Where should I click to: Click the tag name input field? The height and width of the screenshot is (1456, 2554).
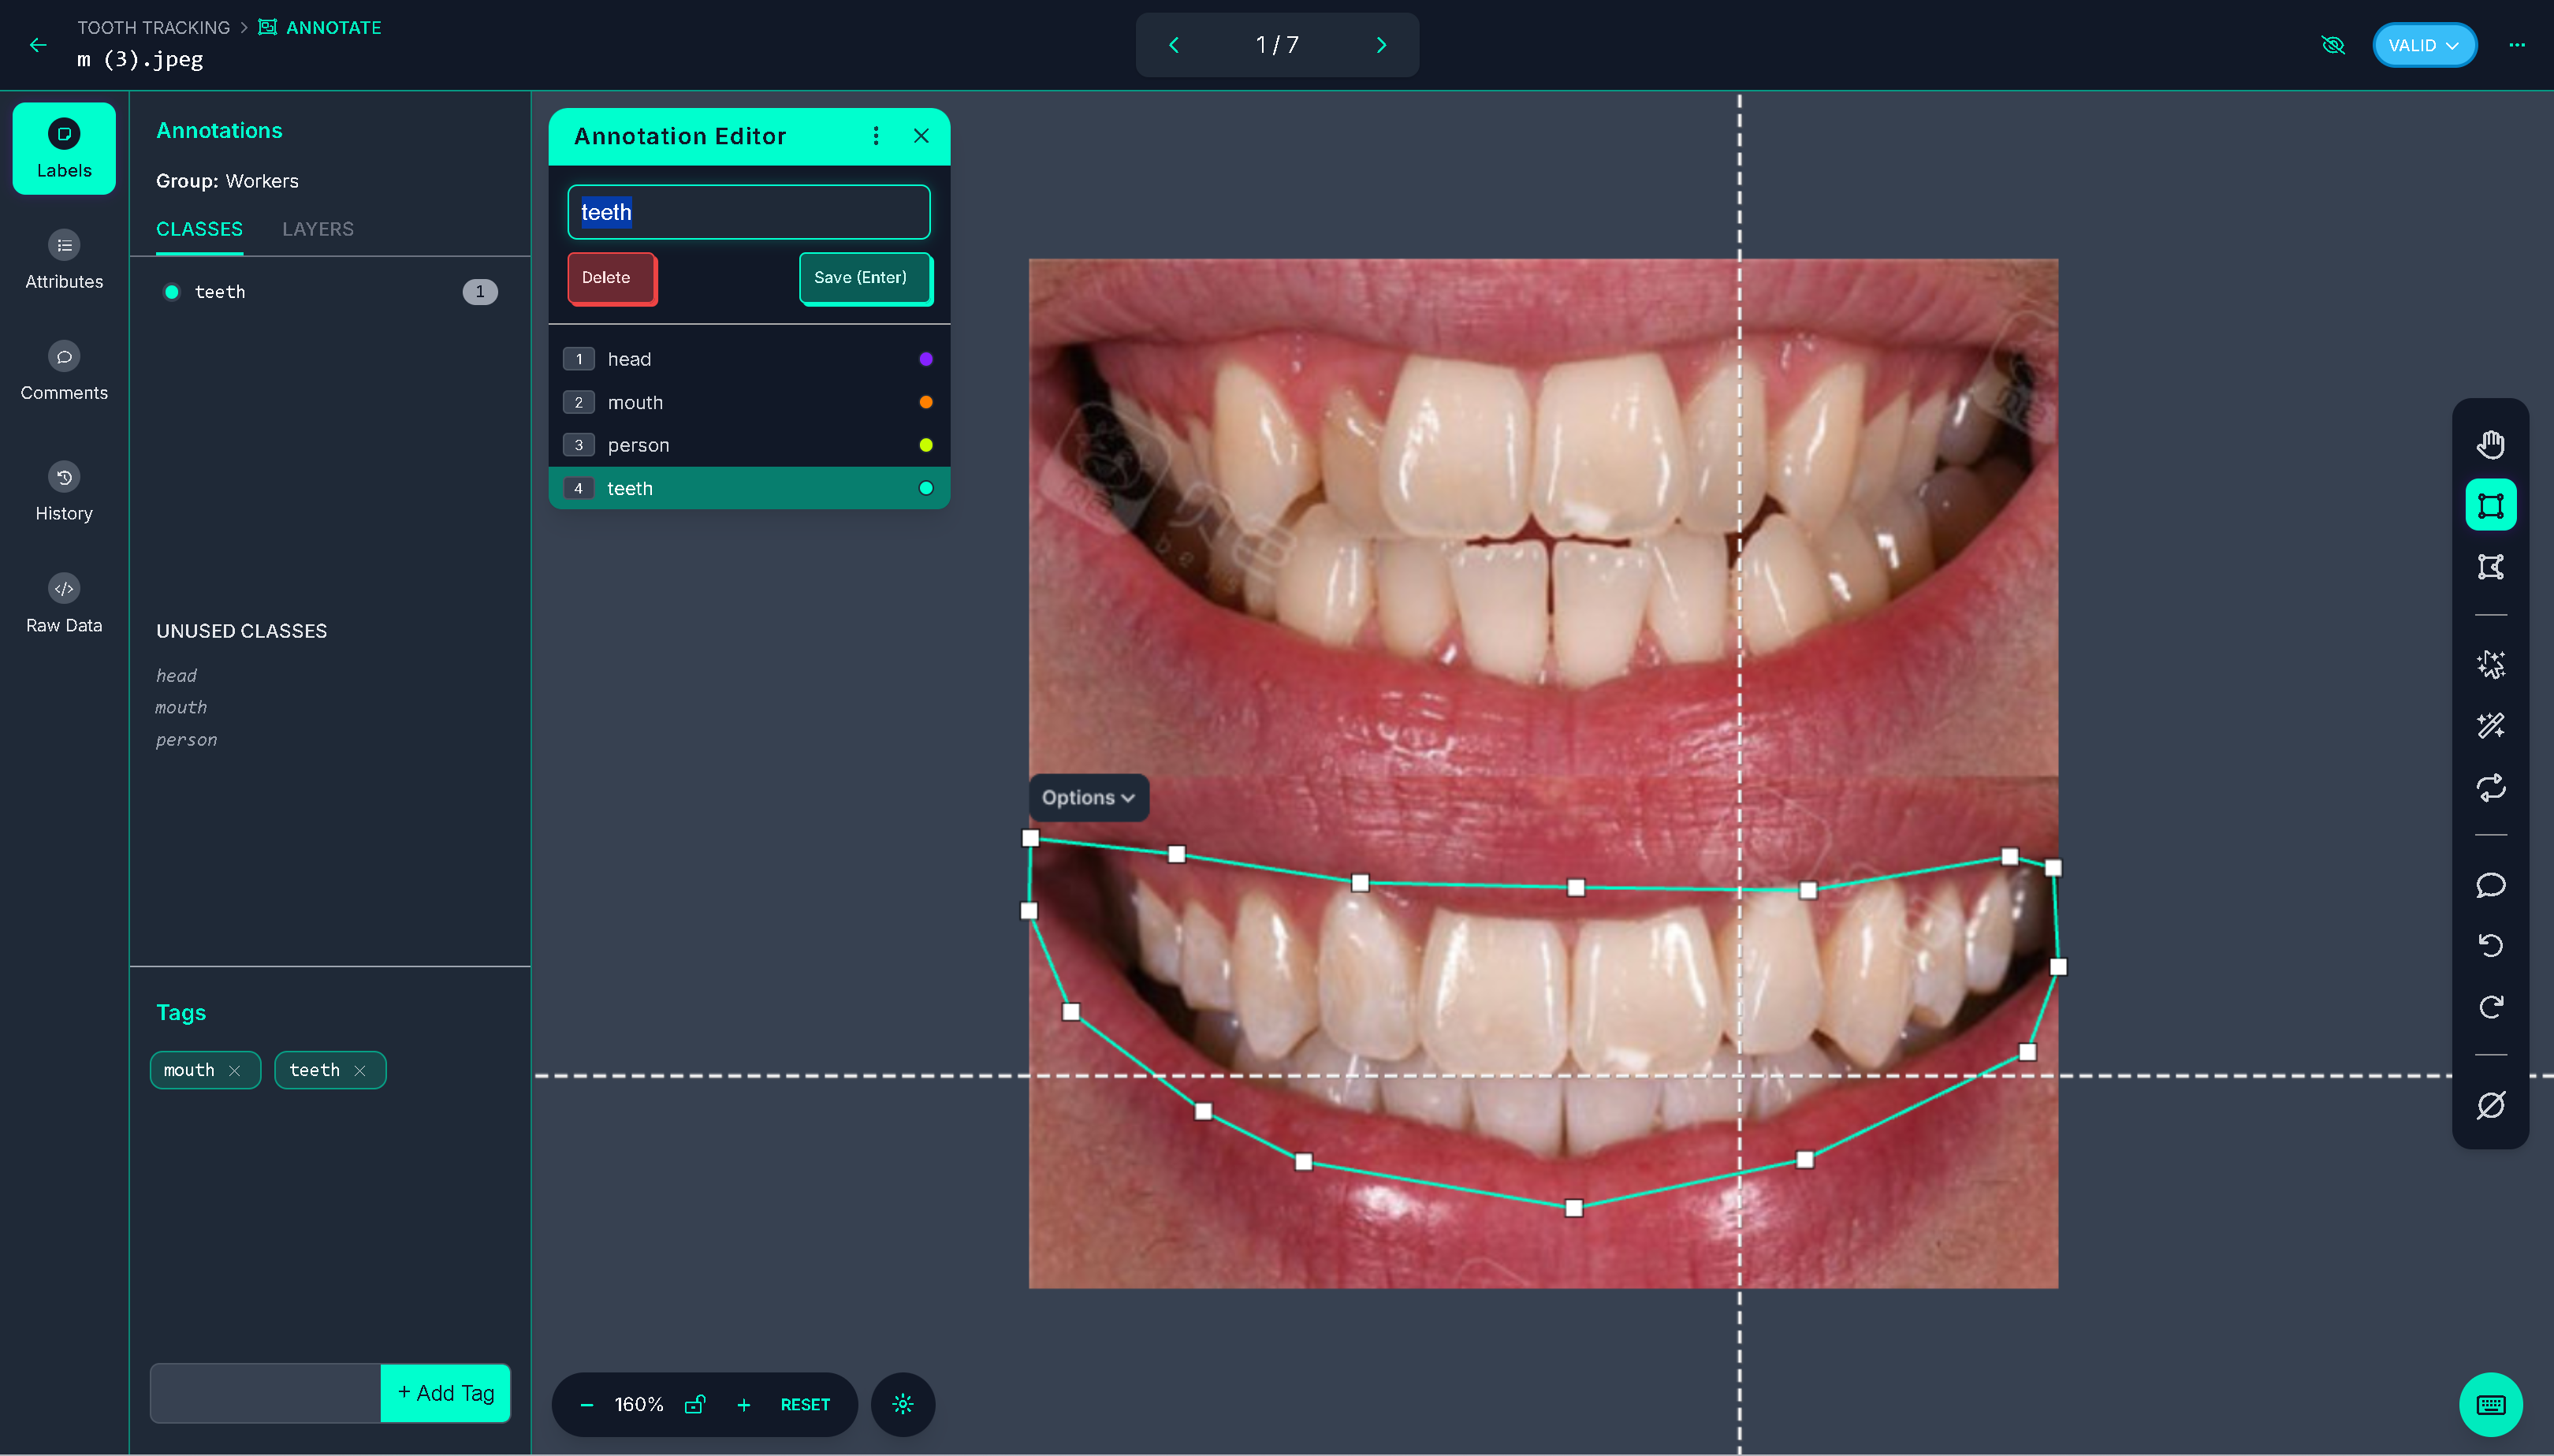265,1393
